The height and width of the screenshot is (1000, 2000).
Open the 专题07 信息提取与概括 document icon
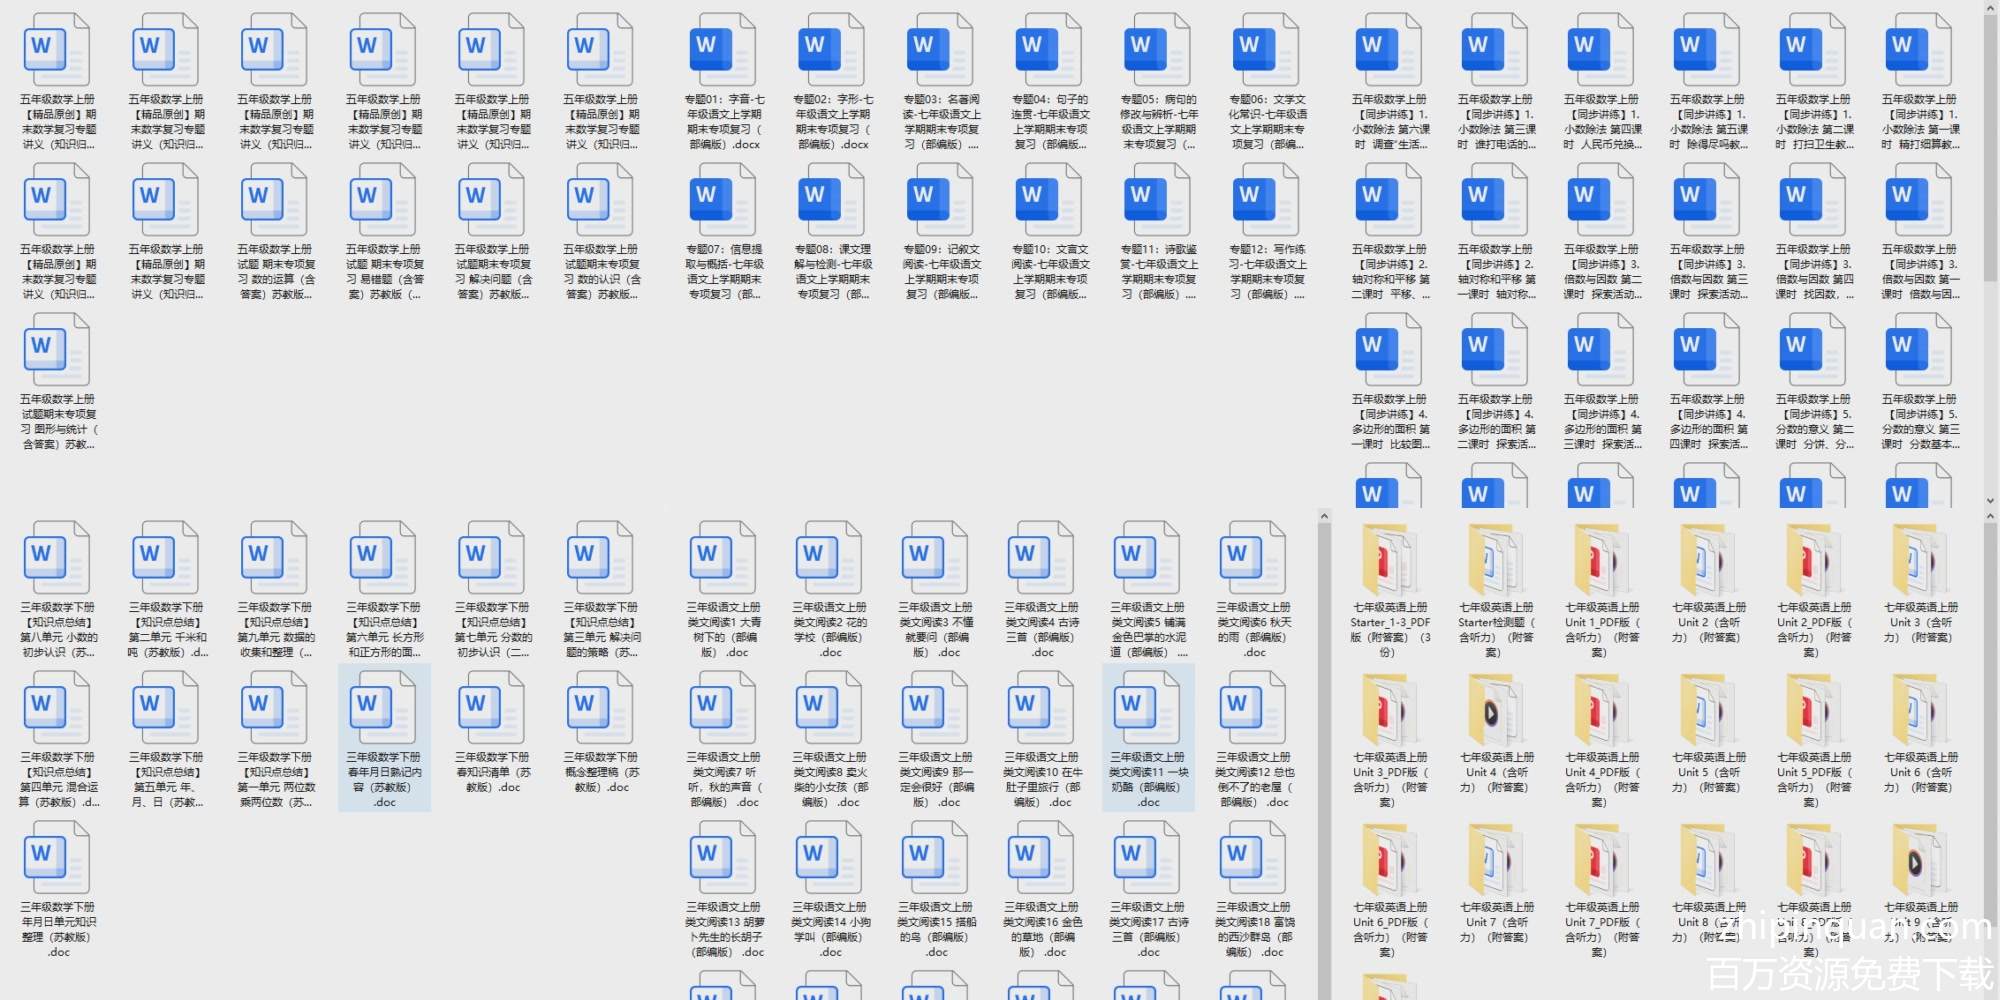723,200
